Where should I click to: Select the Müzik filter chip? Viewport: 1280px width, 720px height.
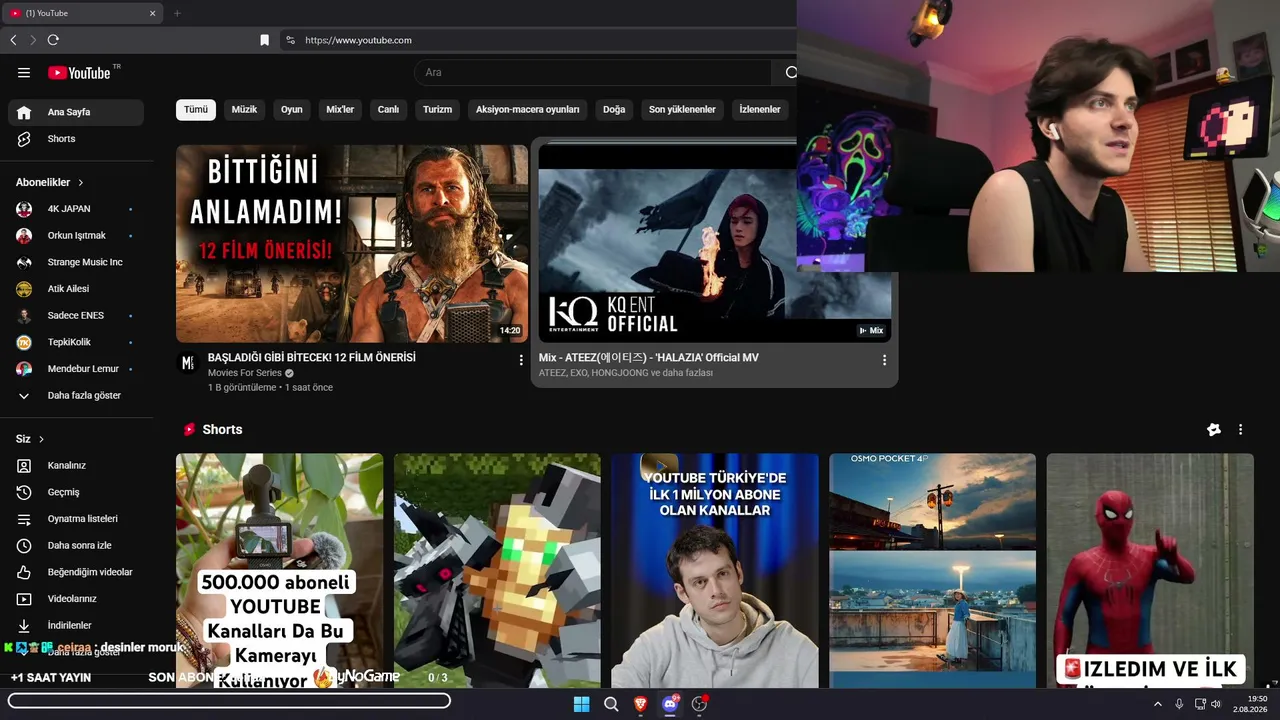coord(245,109)
